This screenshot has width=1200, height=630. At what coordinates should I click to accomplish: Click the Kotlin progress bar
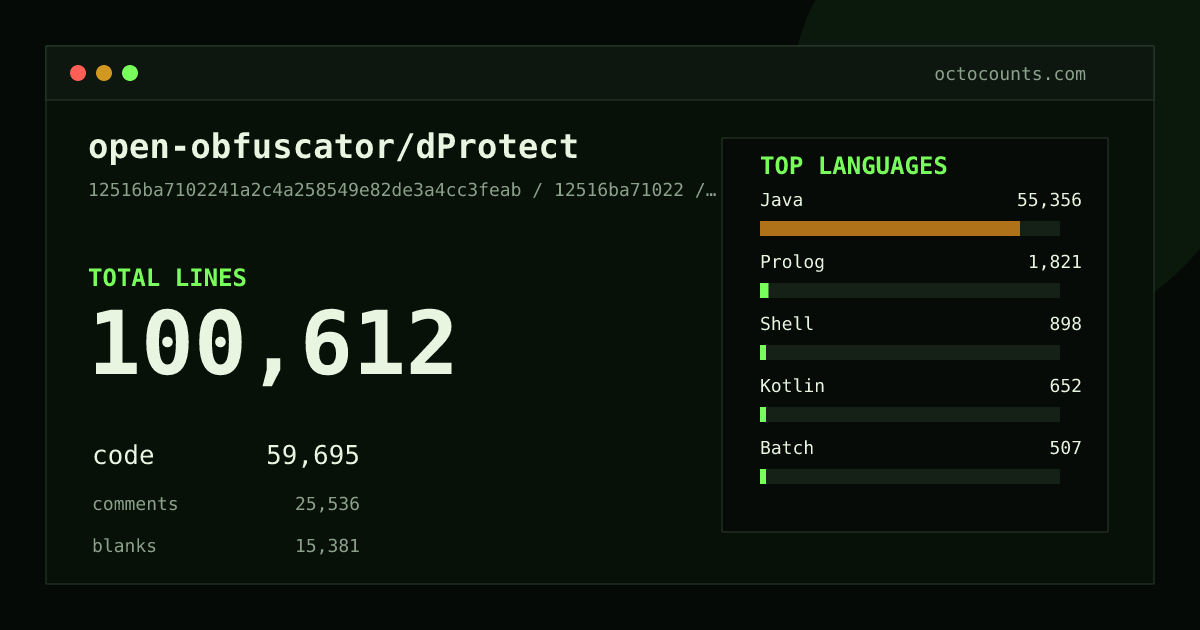[910, 414]
